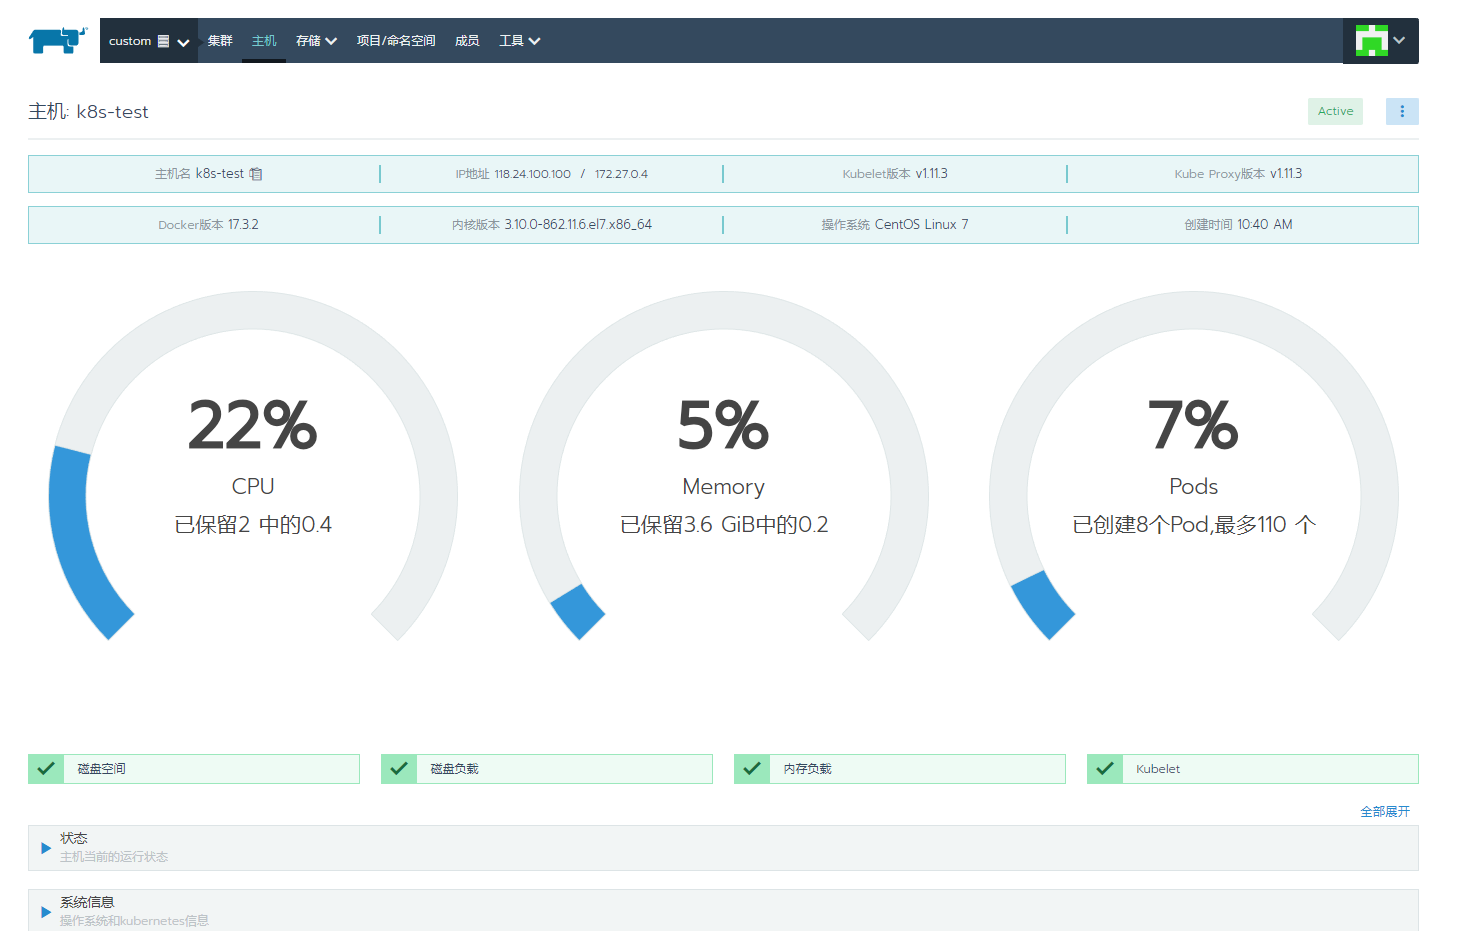Image resolution: width=1484 pixels, height=931 pixels.
Task: Click the Kube Proxy版本 v1.11.3 value
Action: coord(1286,174)
